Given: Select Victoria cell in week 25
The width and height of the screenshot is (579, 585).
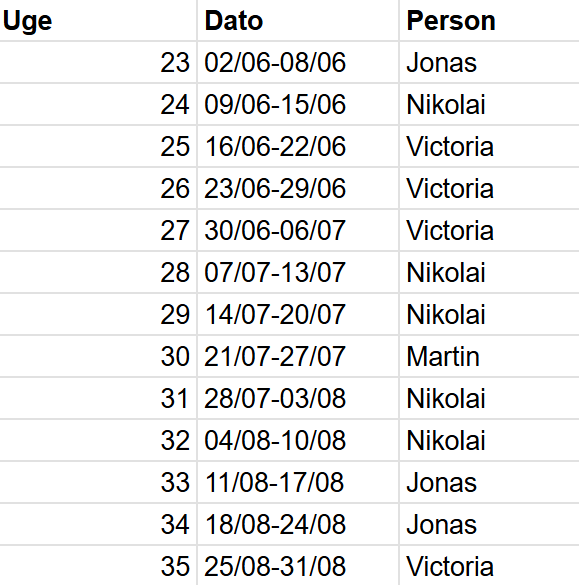Looking at the screenshot, I should [489, 146].
